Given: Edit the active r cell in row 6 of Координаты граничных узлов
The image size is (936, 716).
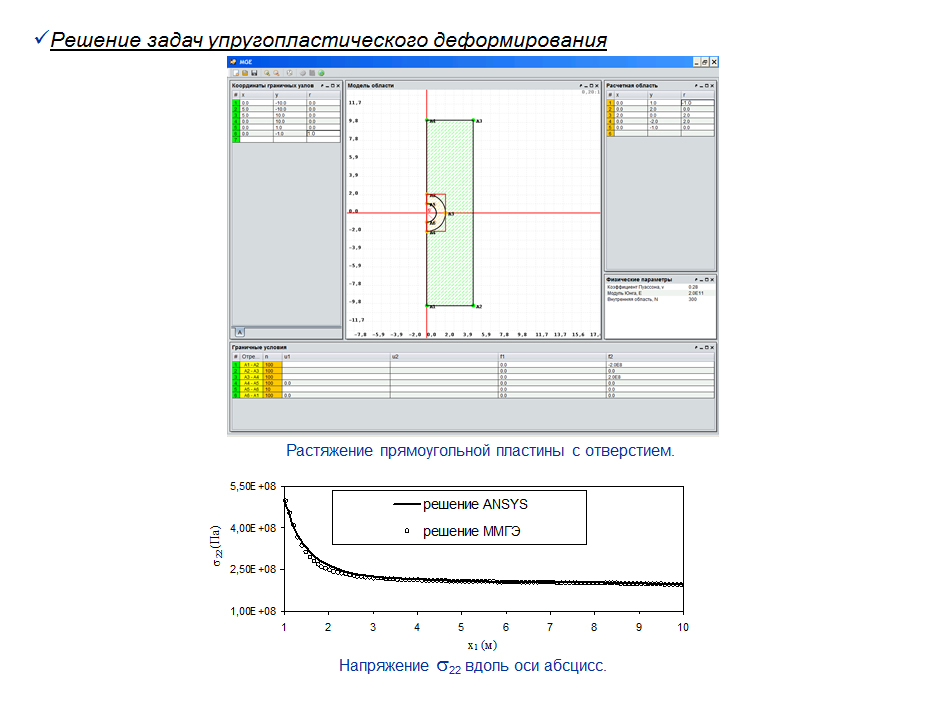Looking at the screenshot, I should pyautogui.click(x=324, y=134).
